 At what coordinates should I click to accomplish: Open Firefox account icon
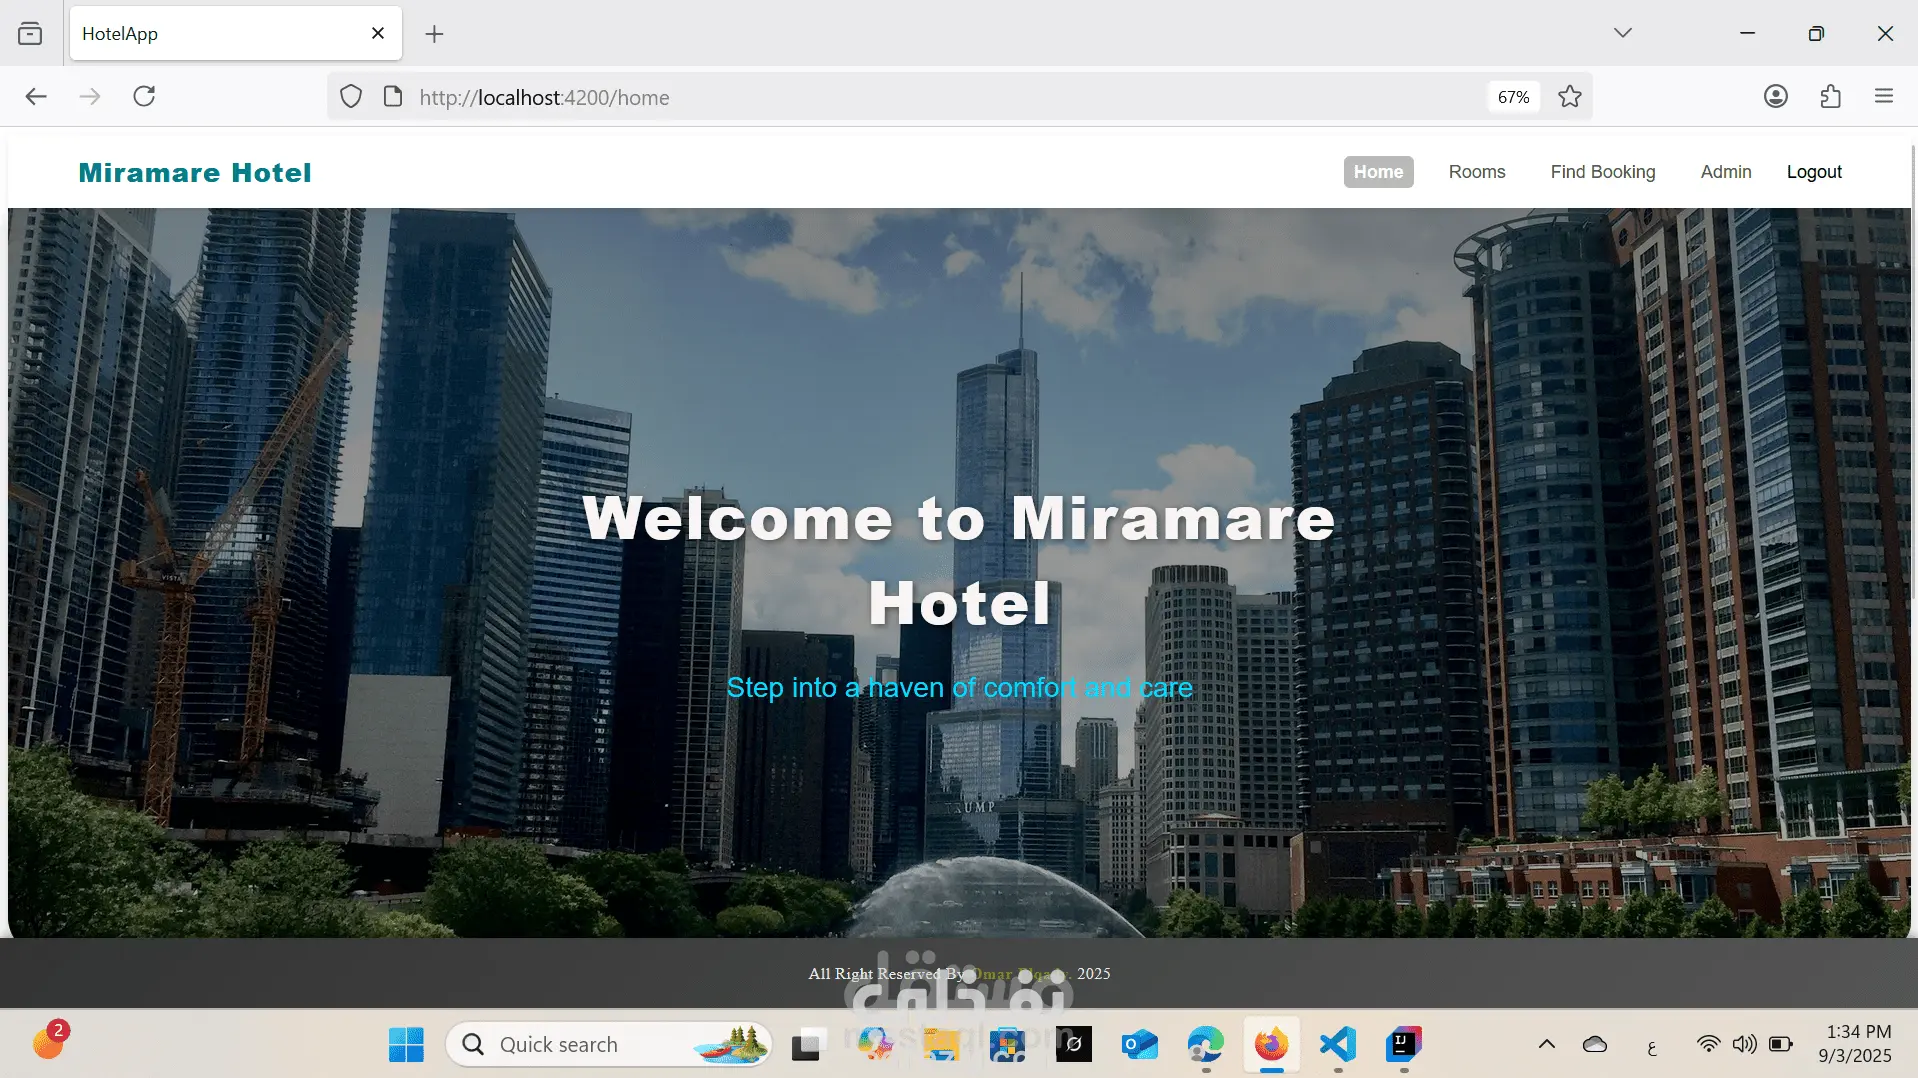(x=1776, y=97)
